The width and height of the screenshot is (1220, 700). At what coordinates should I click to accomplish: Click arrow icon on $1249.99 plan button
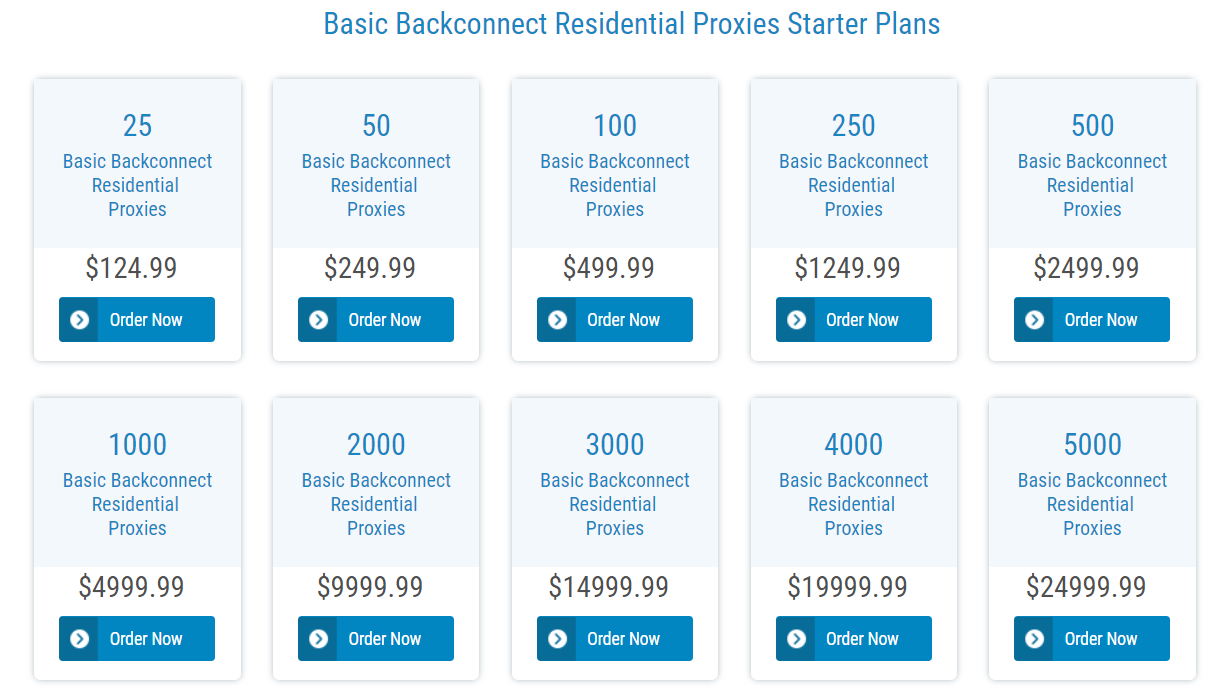tap(797, 320)
